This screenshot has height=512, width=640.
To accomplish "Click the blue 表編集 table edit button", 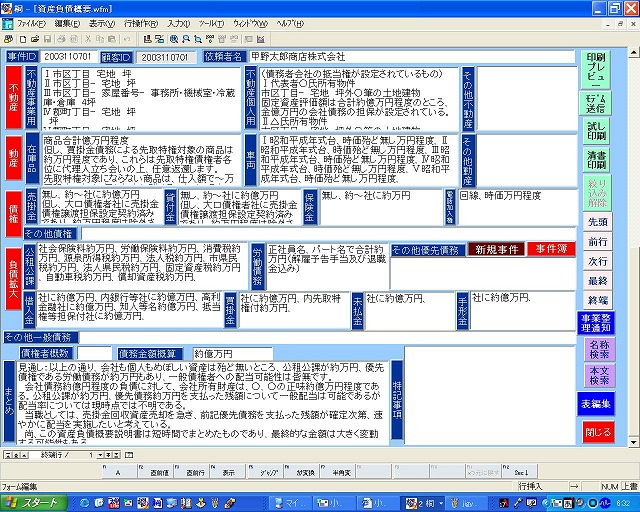I will pyautogui.click(x=598, y=403).
